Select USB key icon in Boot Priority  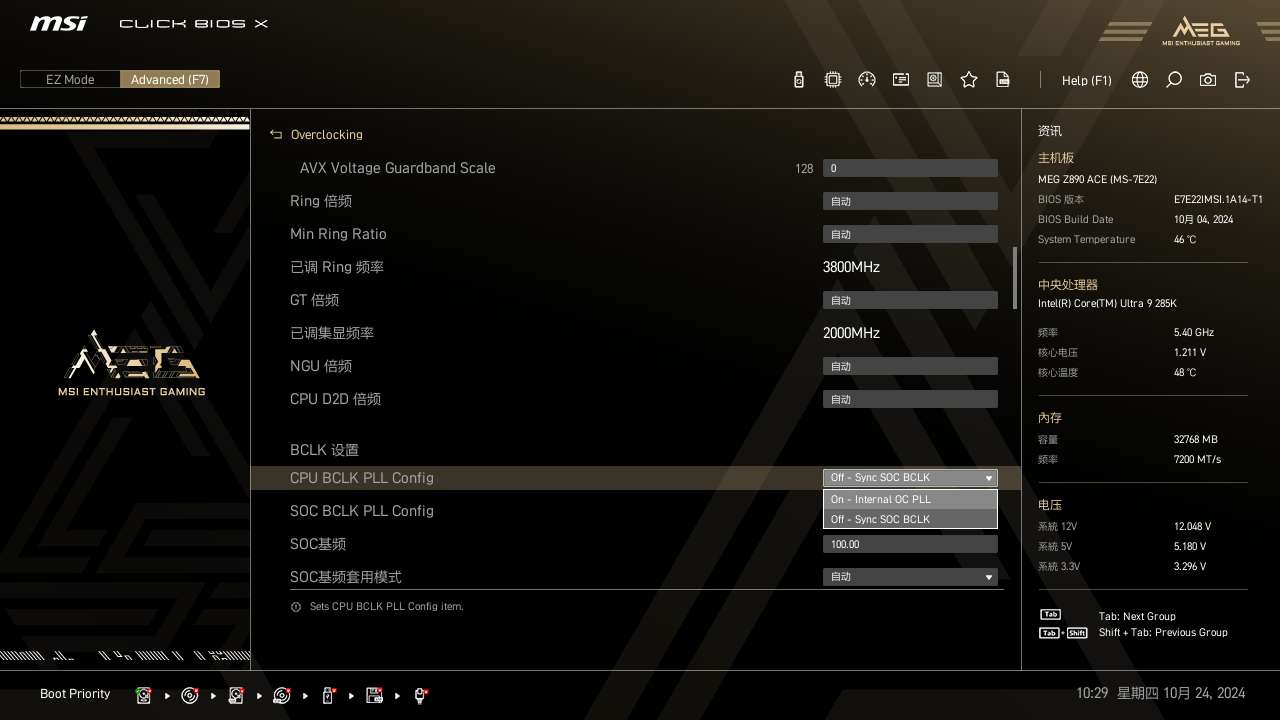pos(328,695)
